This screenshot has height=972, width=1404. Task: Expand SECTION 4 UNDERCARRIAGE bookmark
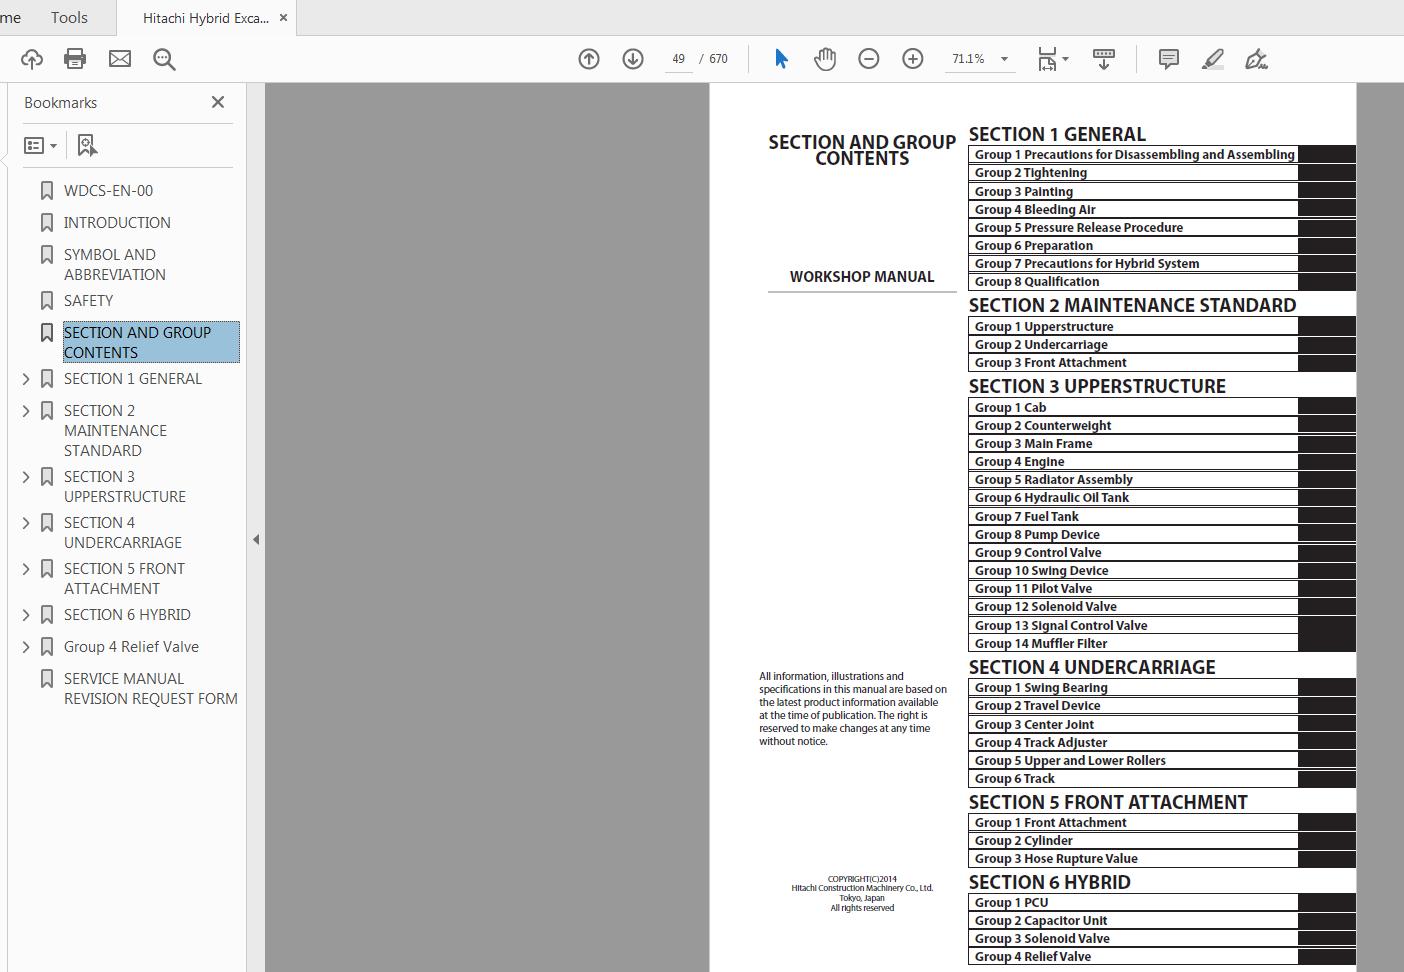click(27, 523)
